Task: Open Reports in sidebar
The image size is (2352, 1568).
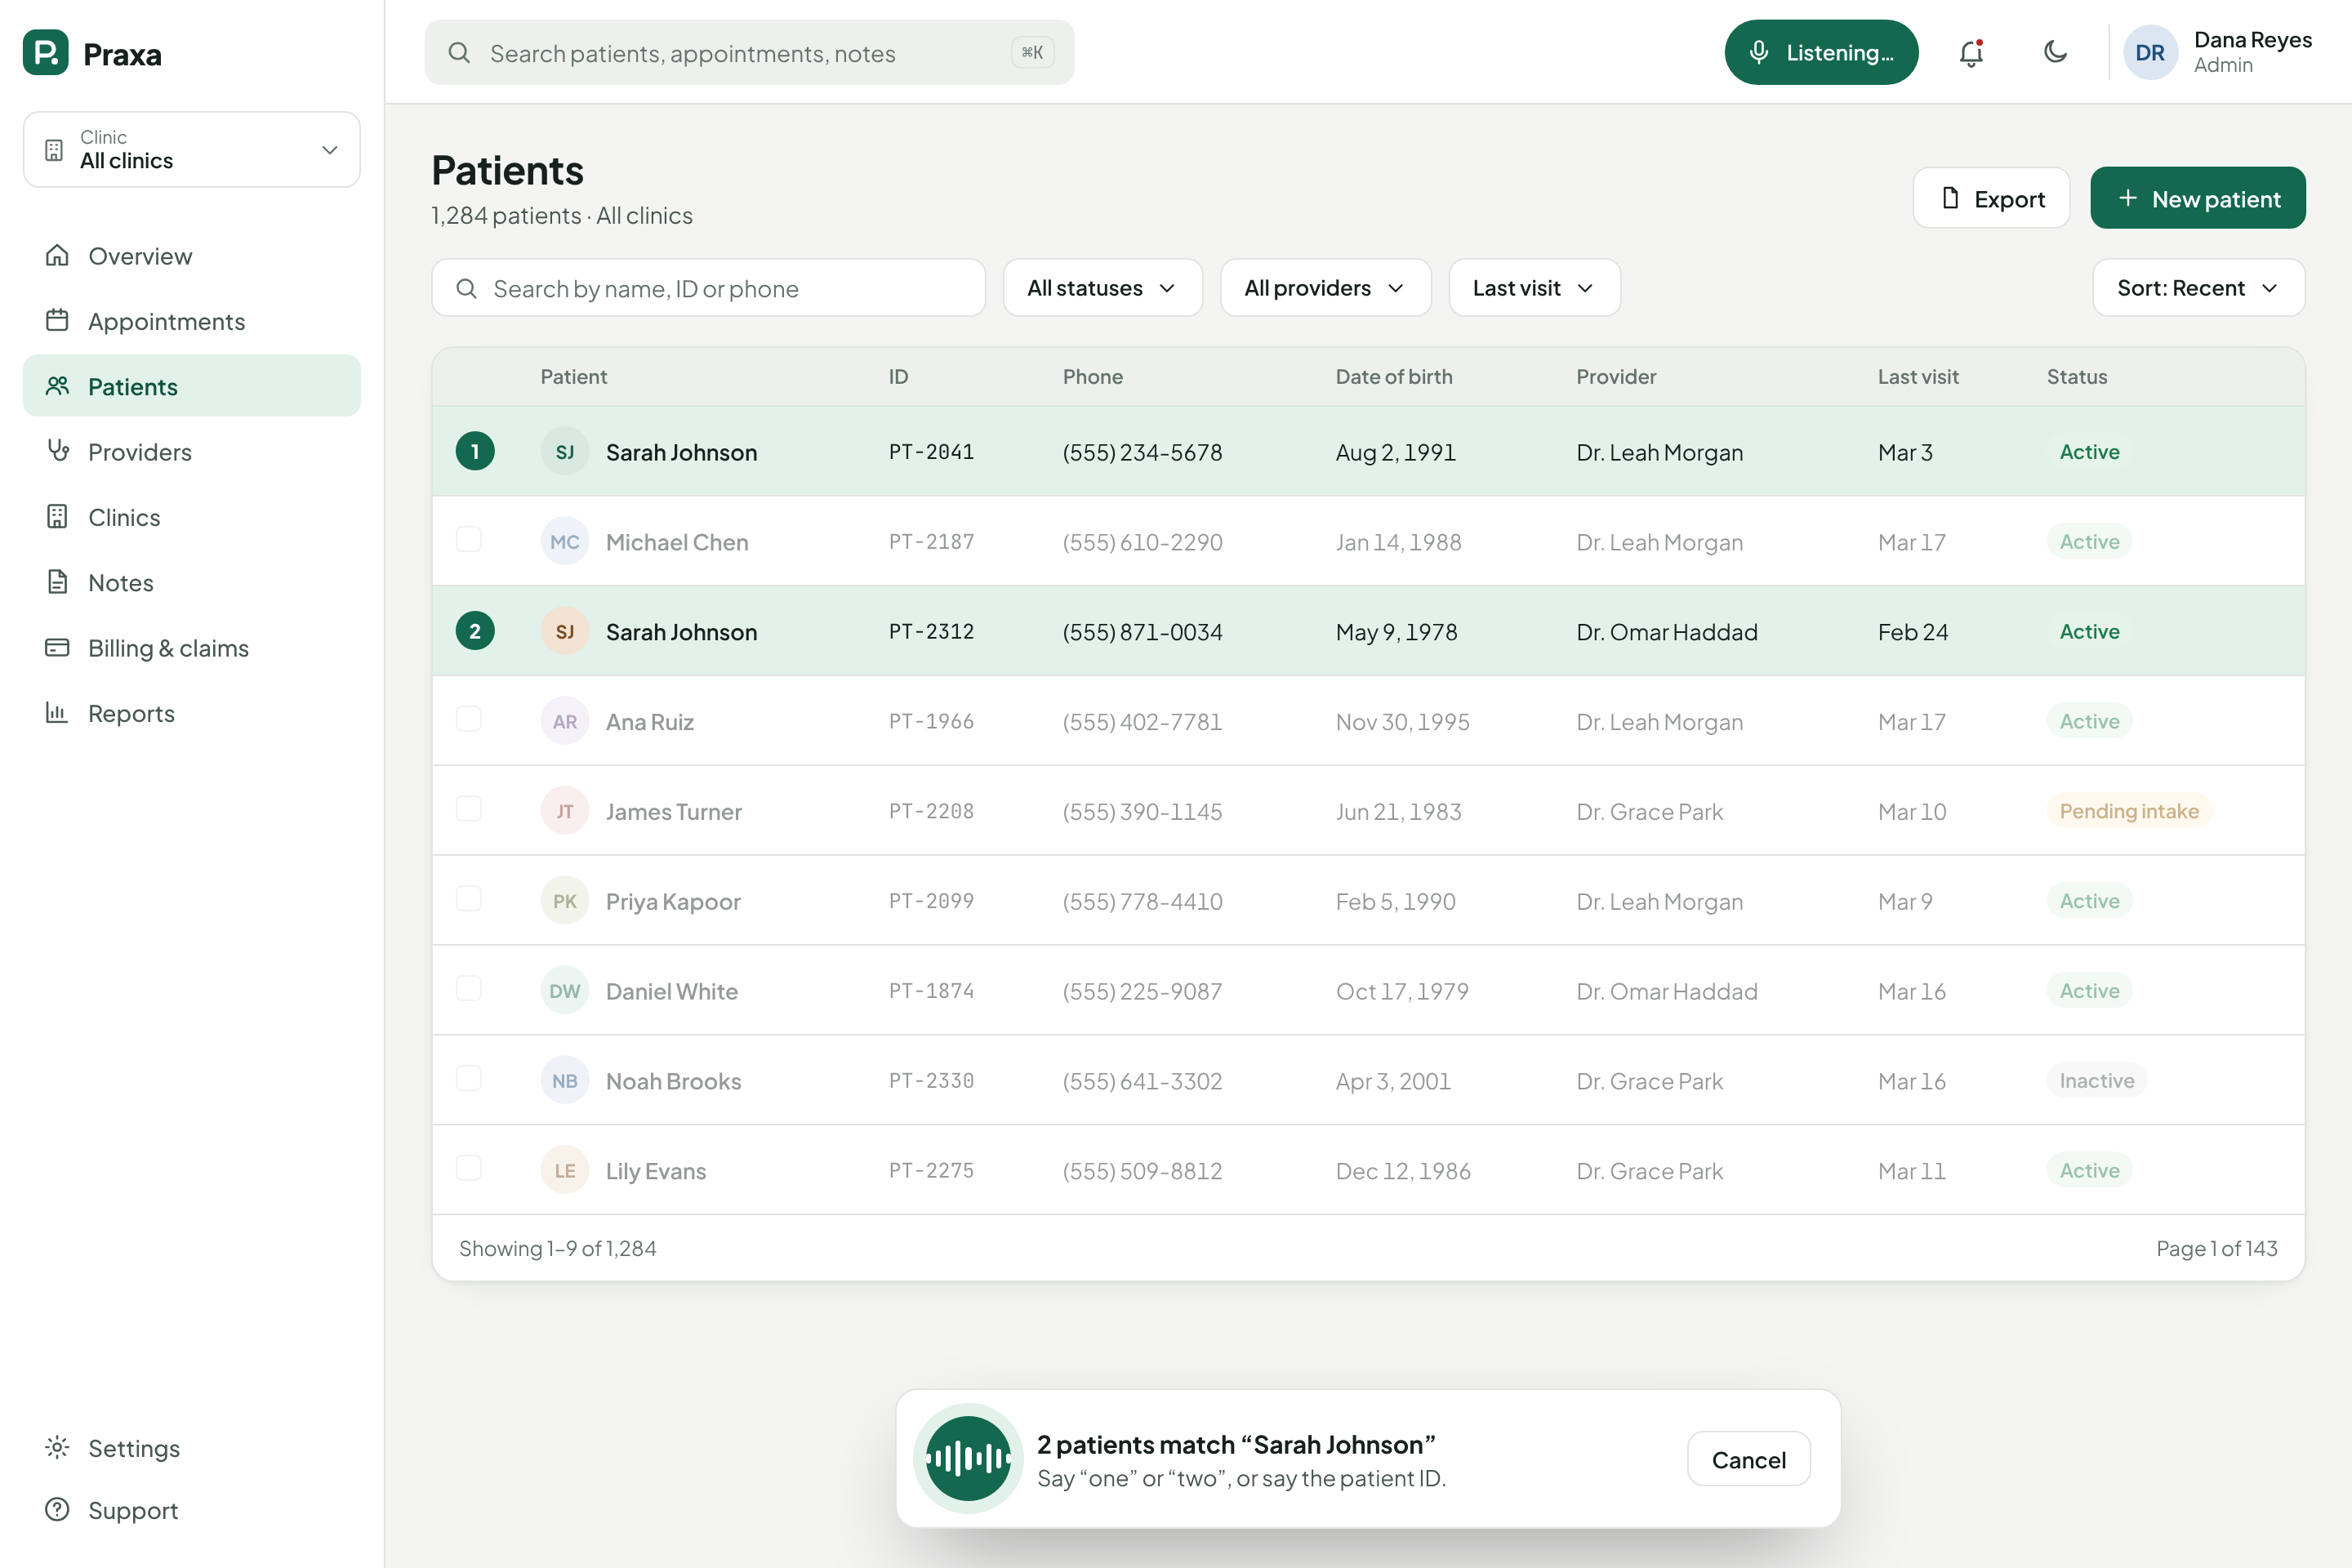Action: [x=192, y=713]
